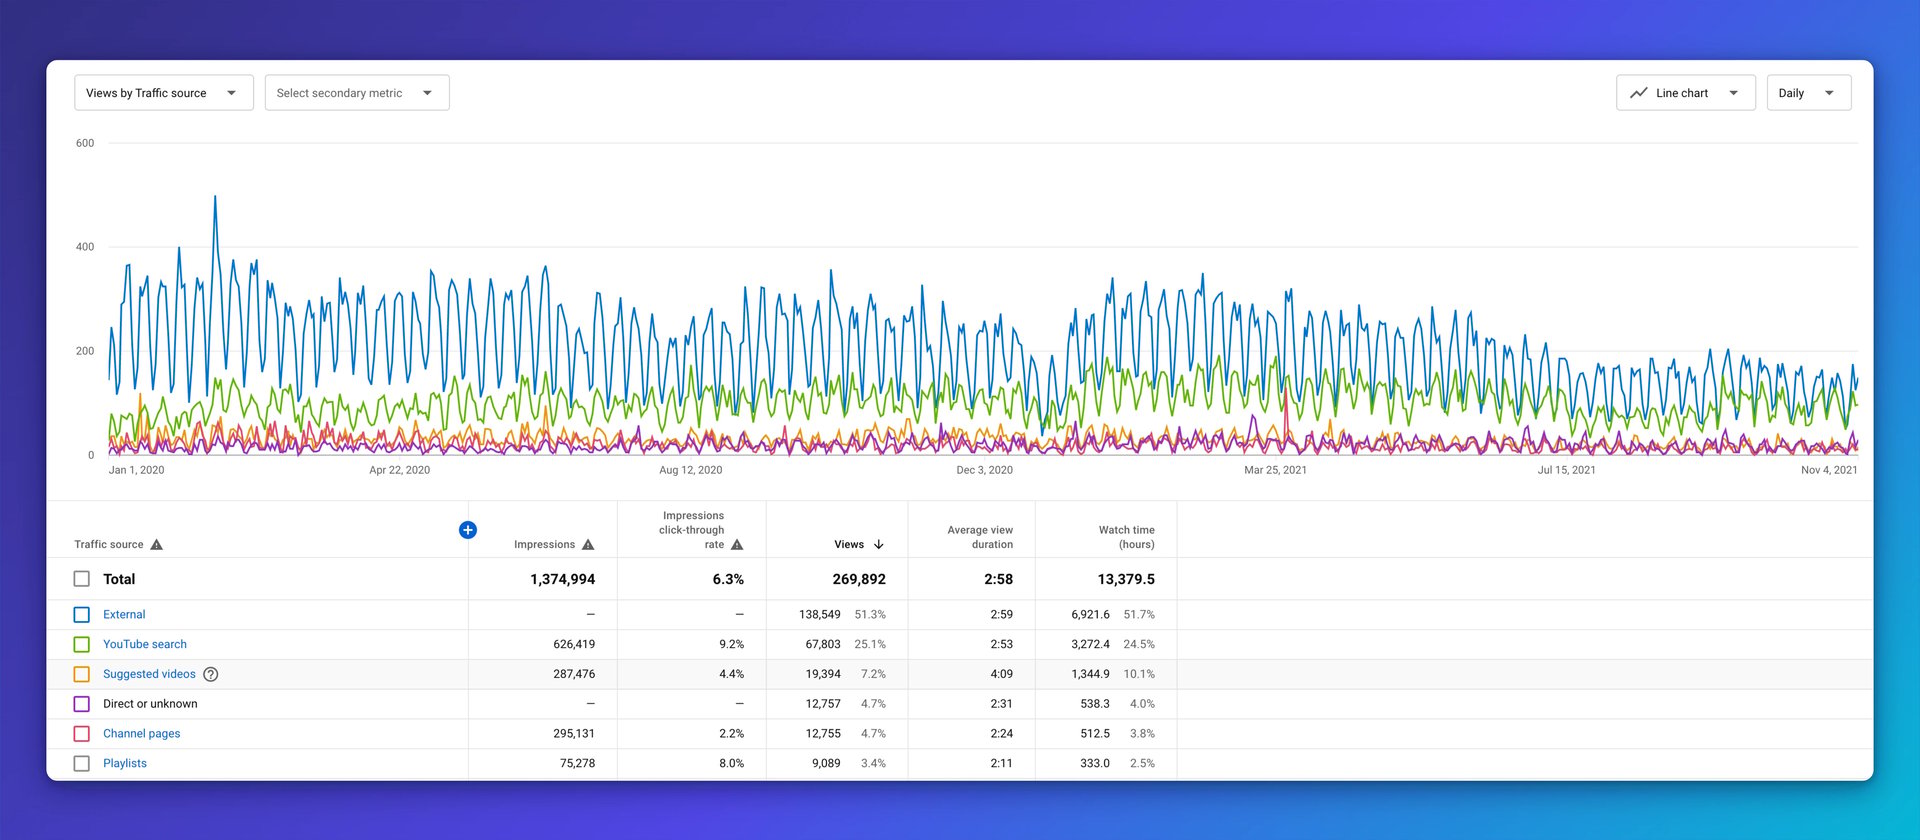This screenshot has height=840, width=1920.
Task: Click Suggested videos duration 4:09
Action: (1002, 674)
